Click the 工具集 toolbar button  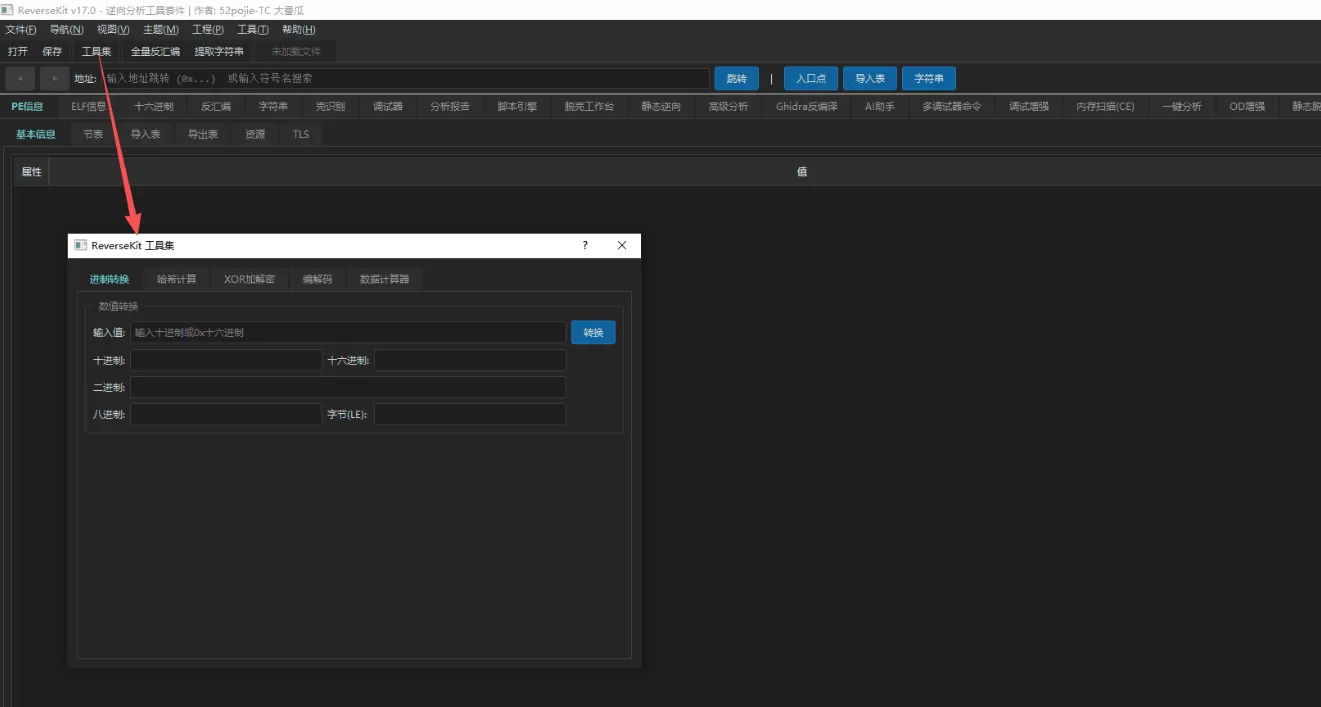[97, 51]
